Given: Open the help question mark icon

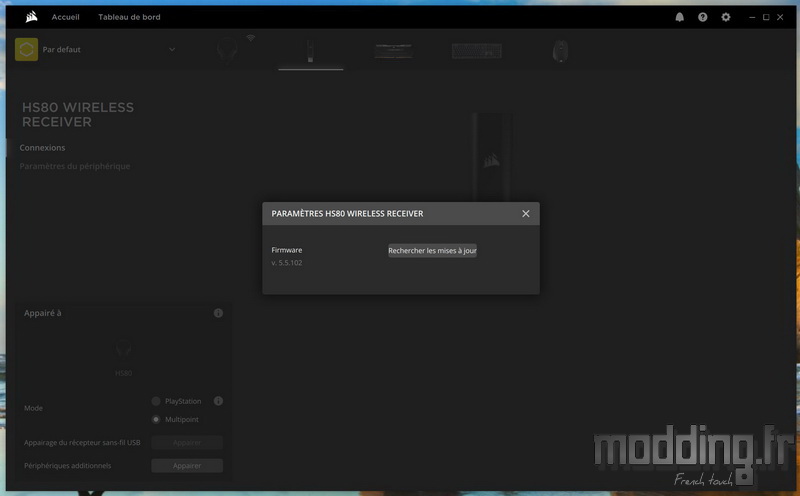Looking at the screenshot, I should pos(703,17).
